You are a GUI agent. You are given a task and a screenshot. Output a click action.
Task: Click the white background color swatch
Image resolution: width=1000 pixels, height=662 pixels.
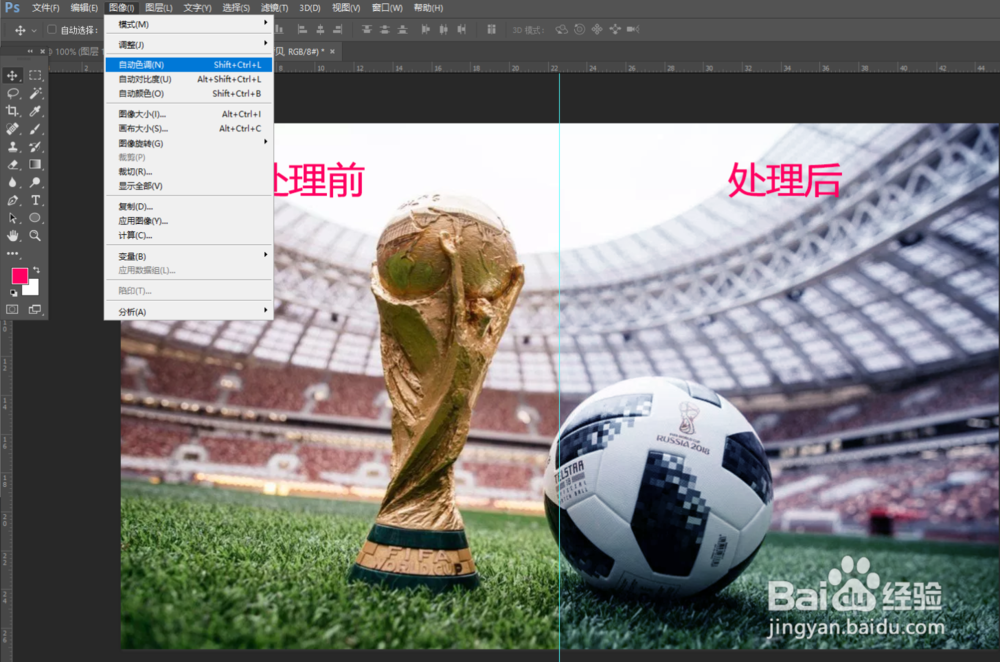tap(33, 290)
